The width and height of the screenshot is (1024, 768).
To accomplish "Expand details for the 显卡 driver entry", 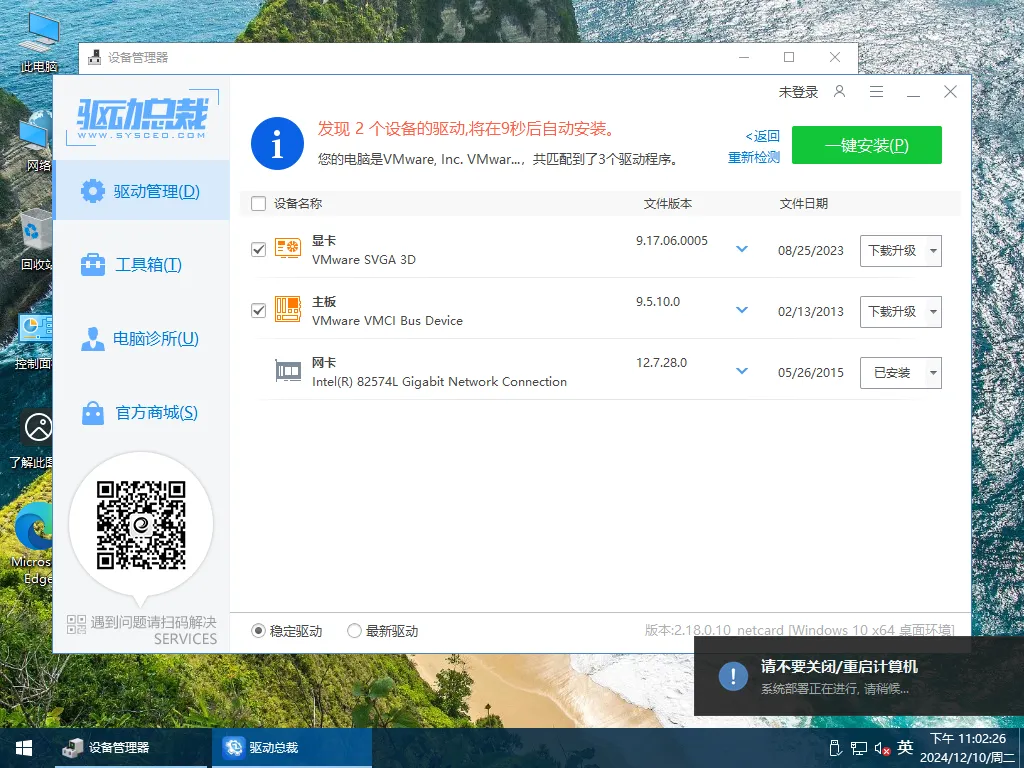I will (741, 250).
